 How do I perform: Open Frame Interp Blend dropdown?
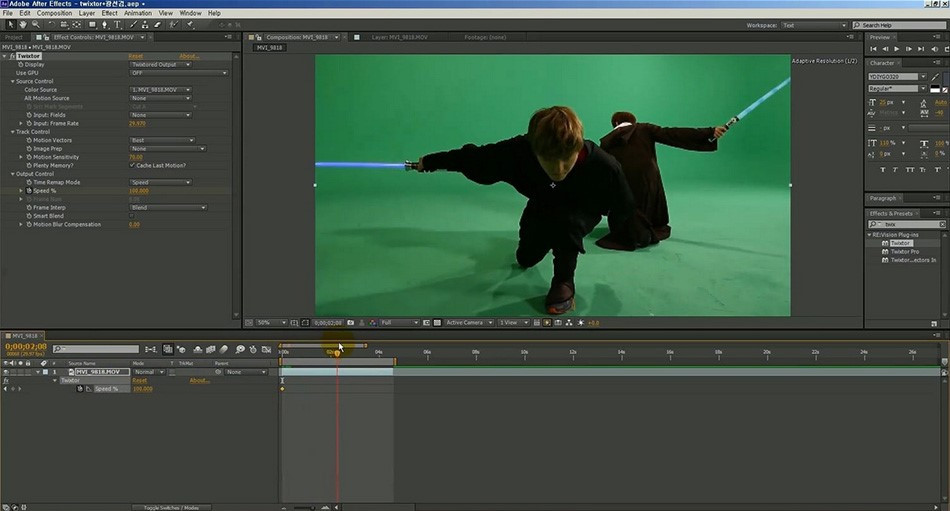[x=168, y=207]
